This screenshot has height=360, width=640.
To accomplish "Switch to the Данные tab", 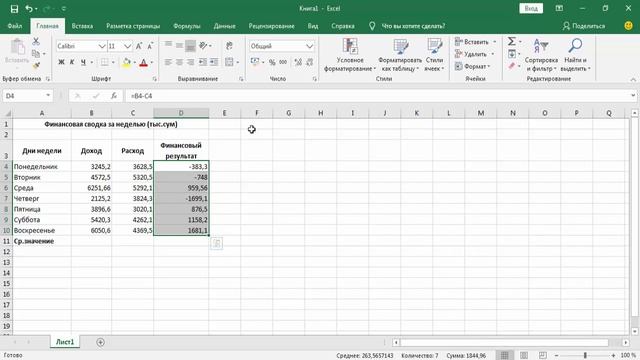I will (x=224, y=26).
